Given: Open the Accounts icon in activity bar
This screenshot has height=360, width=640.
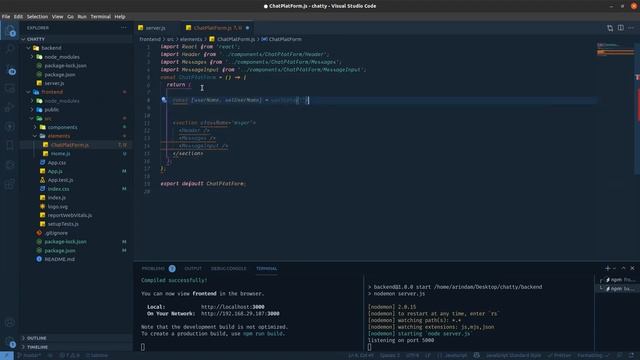Looking at the screenshot, I should click(x=10, y=322).
